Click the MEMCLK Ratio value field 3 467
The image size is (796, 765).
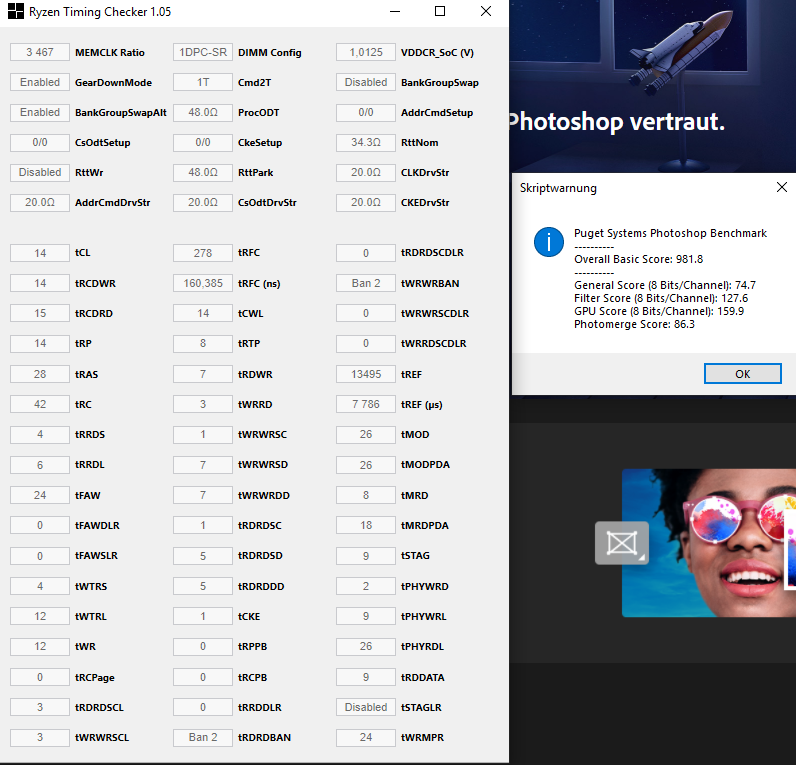point(40,52)
